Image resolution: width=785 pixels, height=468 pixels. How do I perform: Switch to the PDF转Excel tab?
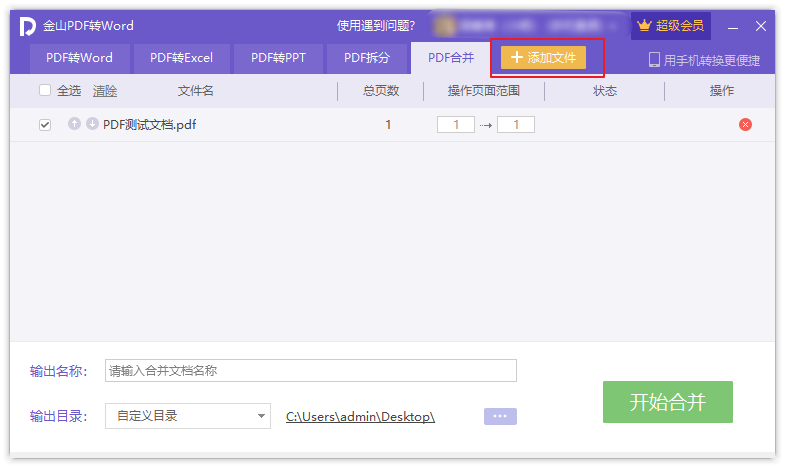[x=181, y=58]
